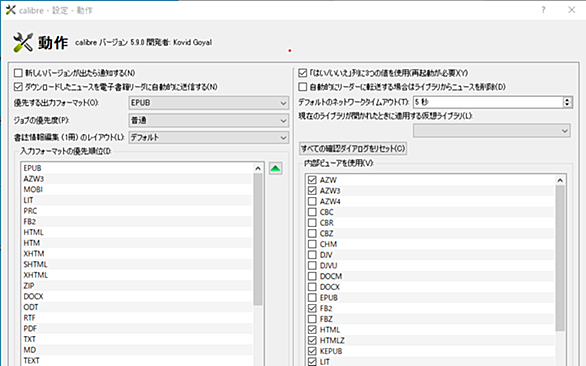Open the virtual library dropdown
Screen dimensions: 586x366
(x=491, y=131)
